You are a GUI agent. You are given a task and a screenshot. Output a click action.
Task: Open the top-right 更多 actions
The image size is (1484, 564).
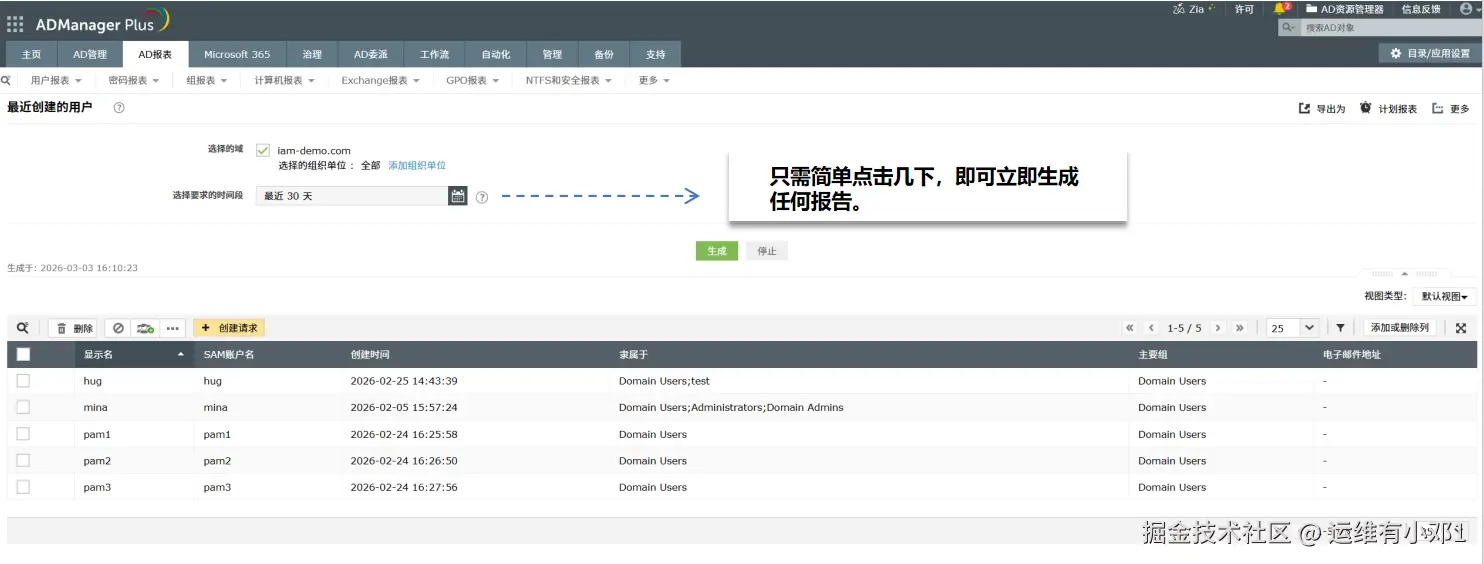(1450, 108)
